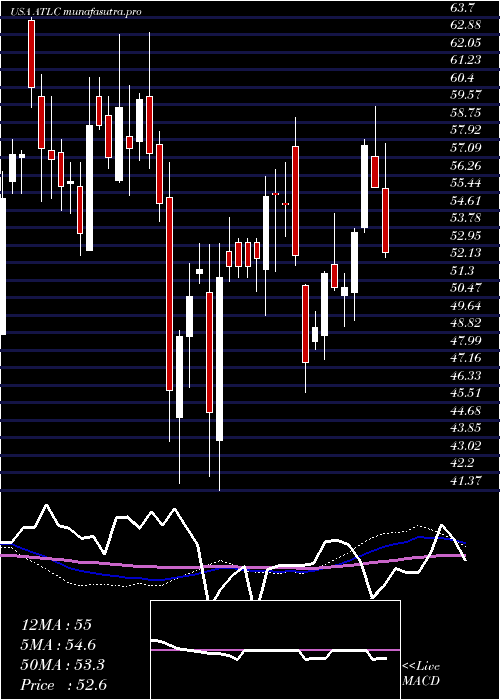The height and width of the screenshot is (700, 500).
Task: Click the 12MA : 55 readout
Action: click(56, 625)
